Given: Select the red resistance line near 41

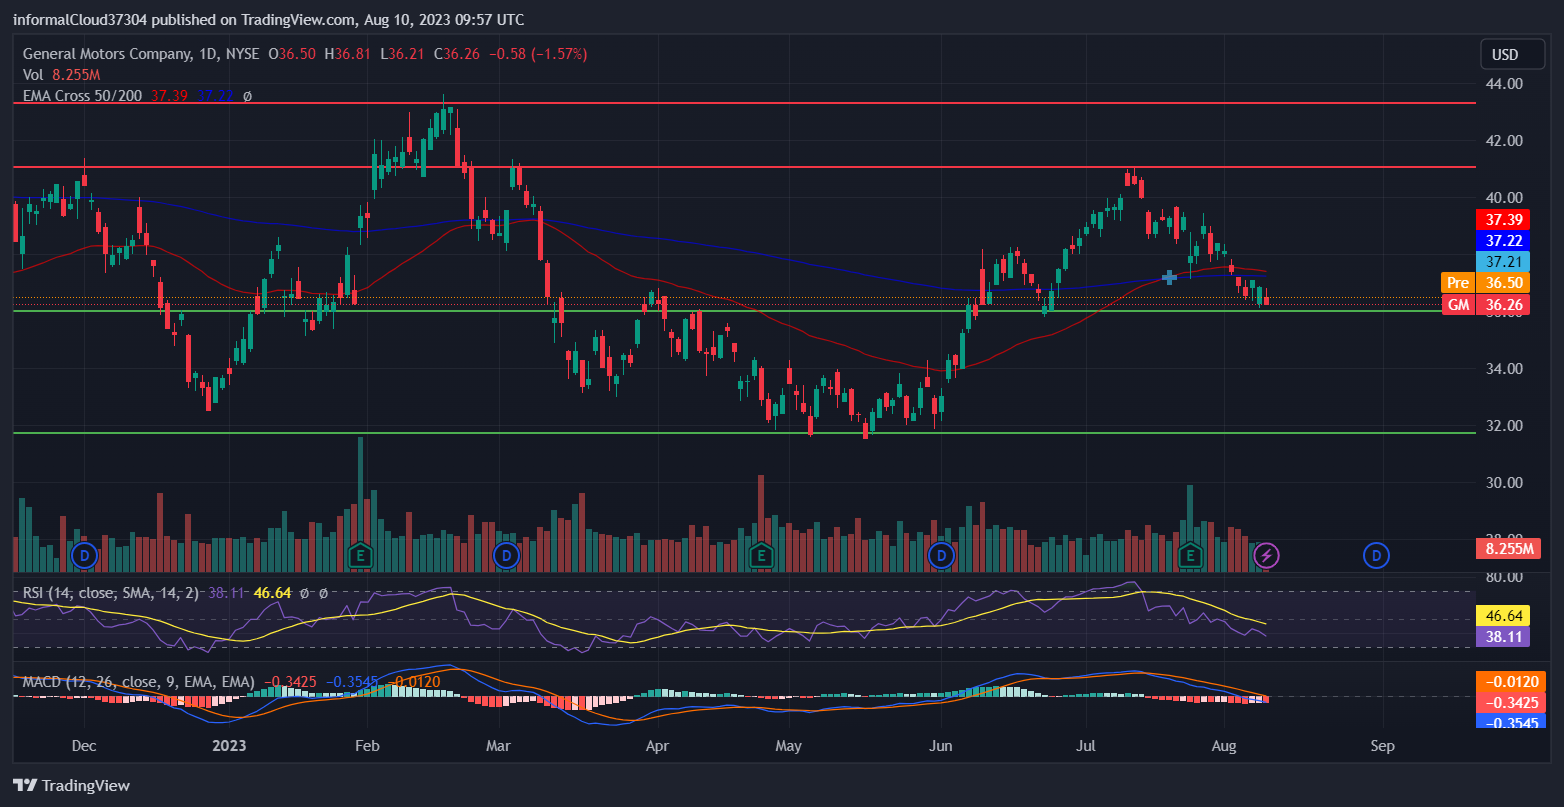Looking at the screenshot, I should 744,167.
